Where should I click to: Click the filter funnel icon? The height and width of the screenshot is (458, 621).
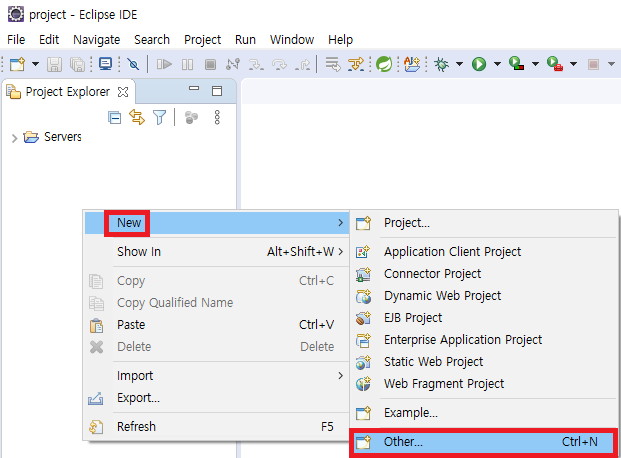coord(160,118)
